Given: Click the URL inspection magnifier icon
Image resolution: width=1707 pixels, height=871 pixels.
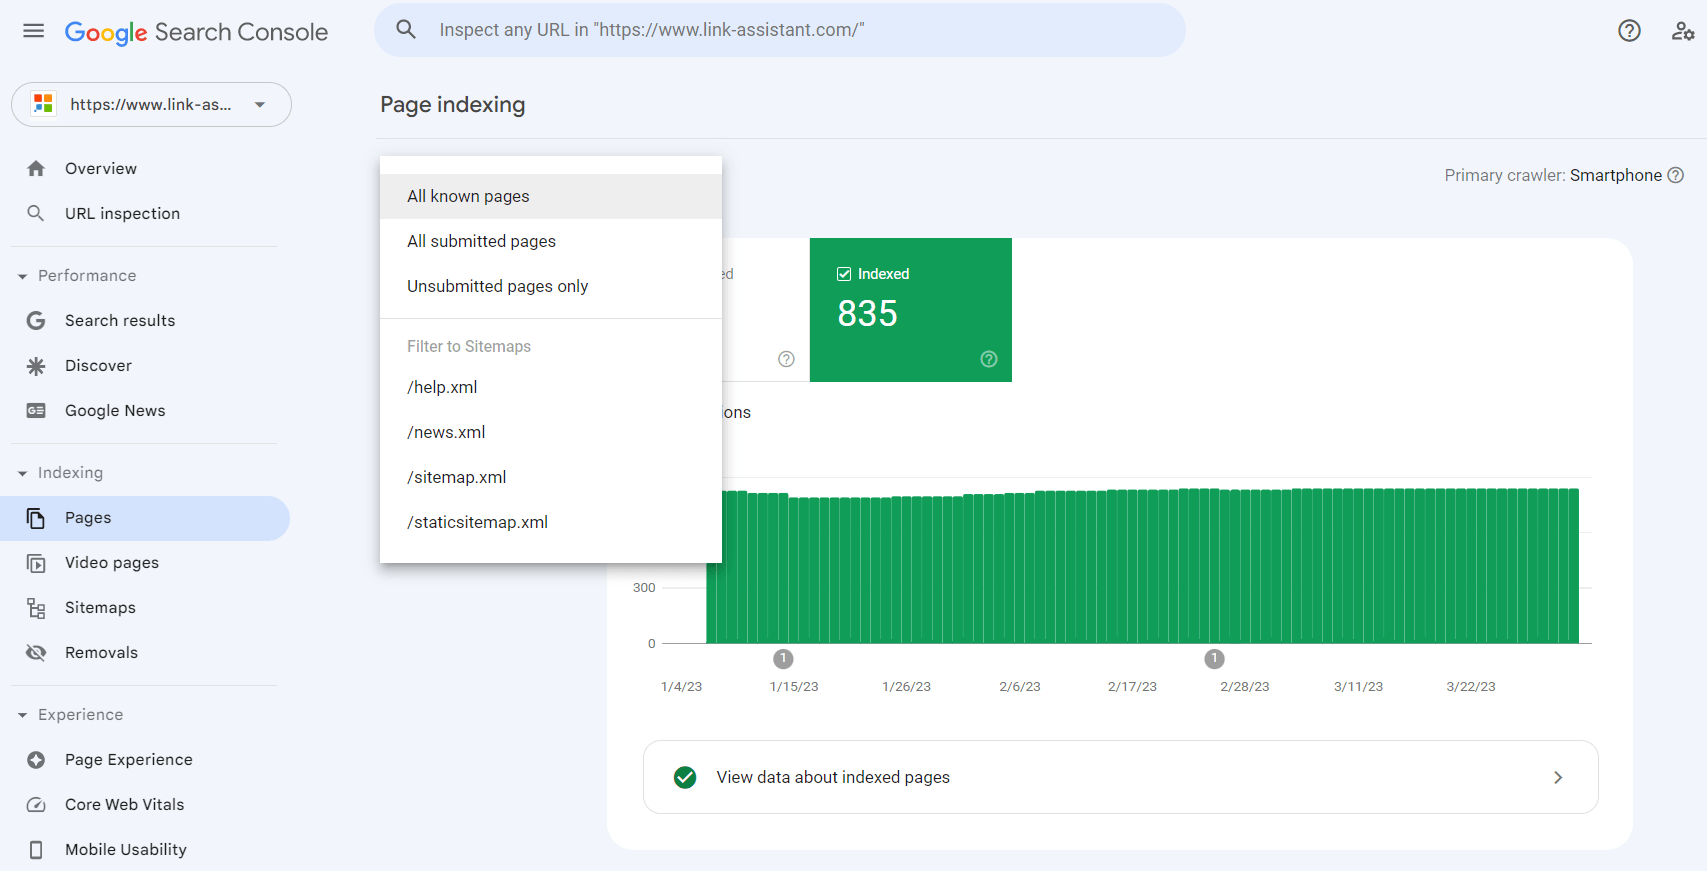Looking at the screenshot, I should pyautogui.click(x=36, y=214).
